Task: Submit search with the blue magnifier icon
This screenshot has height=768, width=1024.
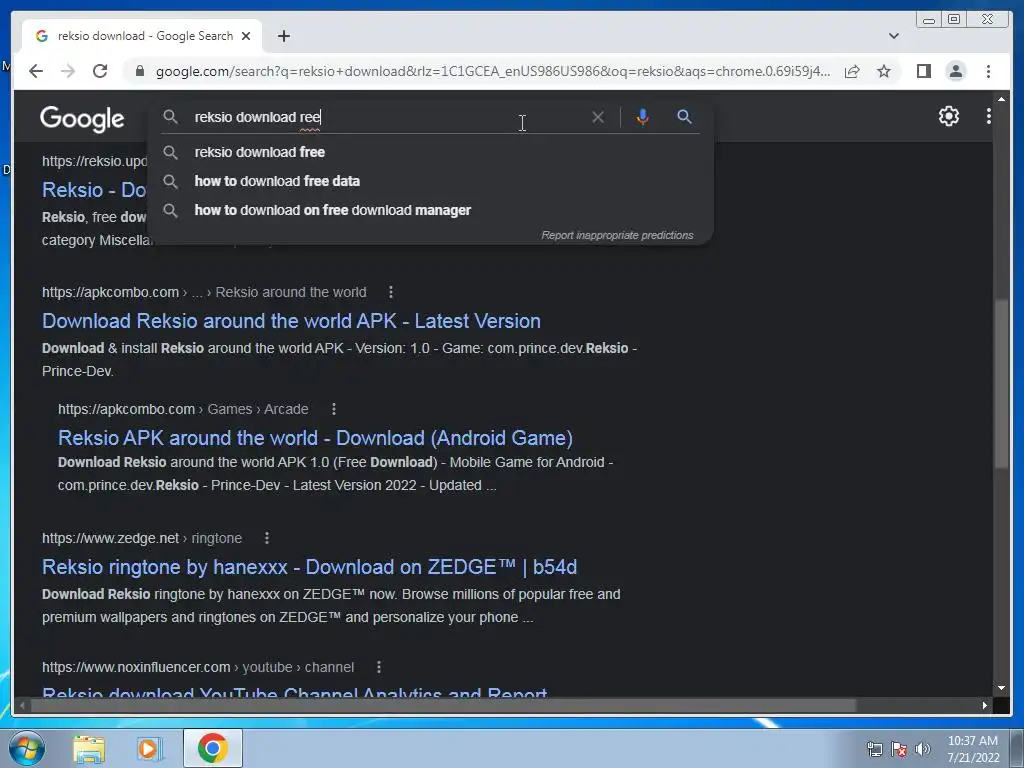Action: click(x=684, y=117)
